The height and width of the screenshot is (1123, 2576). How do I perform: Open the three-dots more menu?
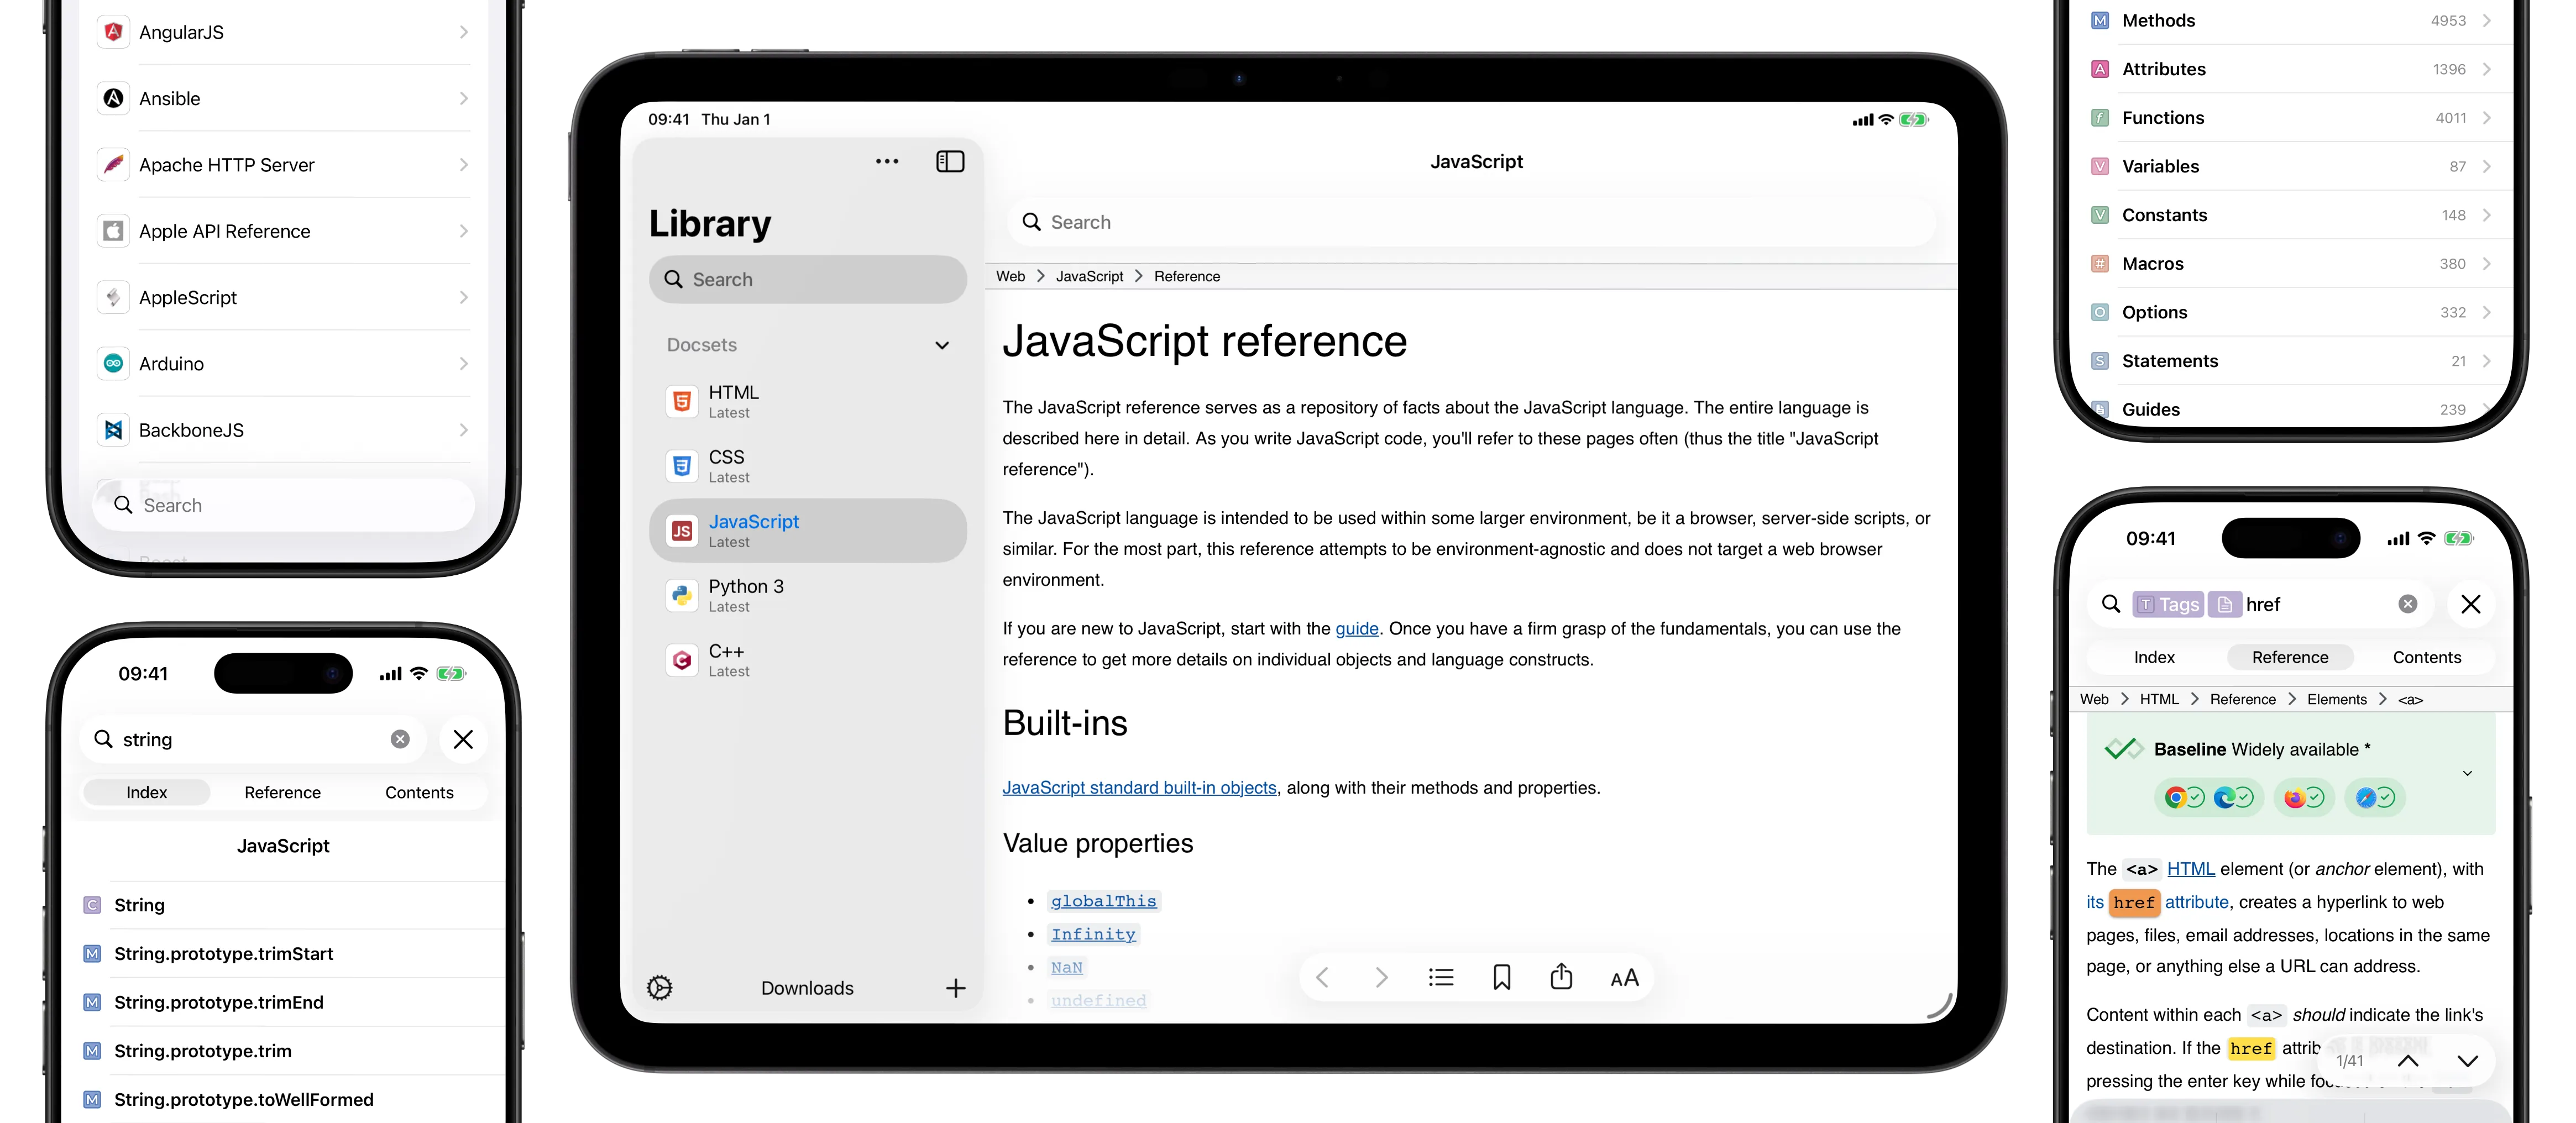(886, 161)
